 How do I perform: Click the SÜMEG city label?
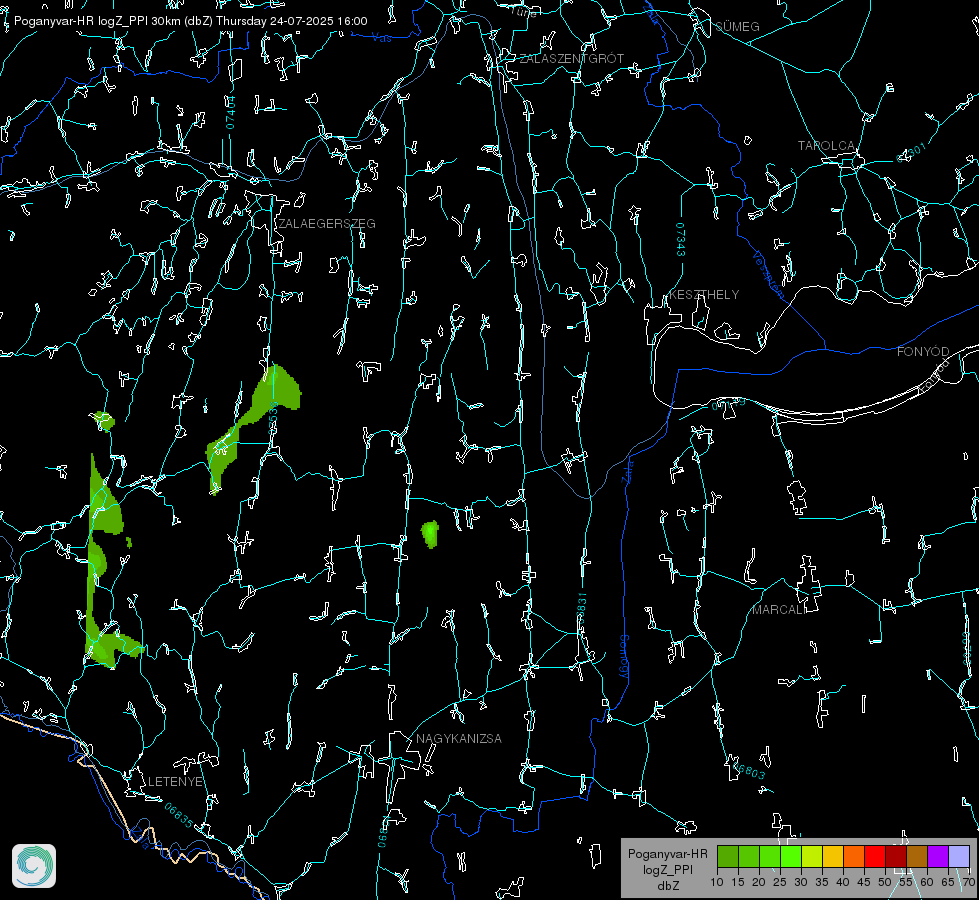(737, 27)
